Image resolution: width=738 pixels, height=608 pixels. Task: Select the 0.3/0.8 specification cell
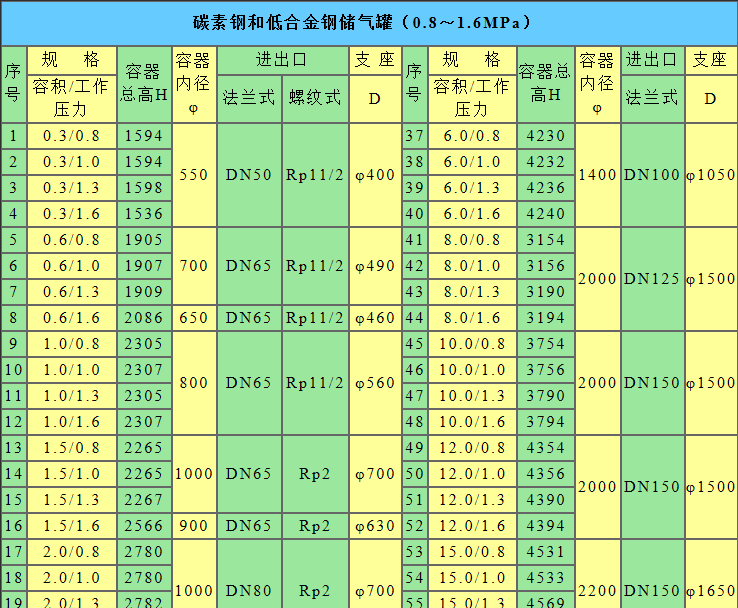tap(72, 136)
